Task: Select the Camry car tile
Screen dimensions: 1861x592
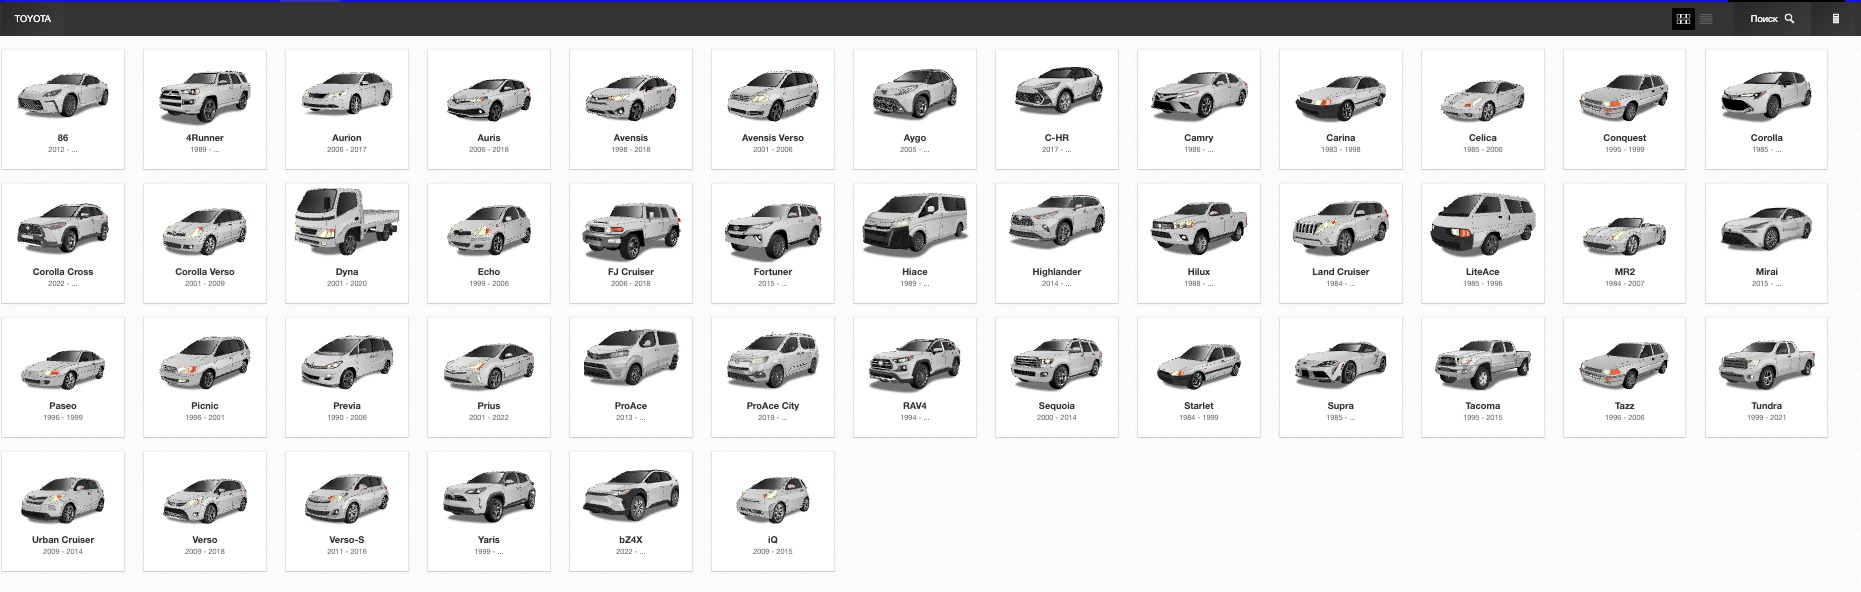Action: [x=1199, y=109]
